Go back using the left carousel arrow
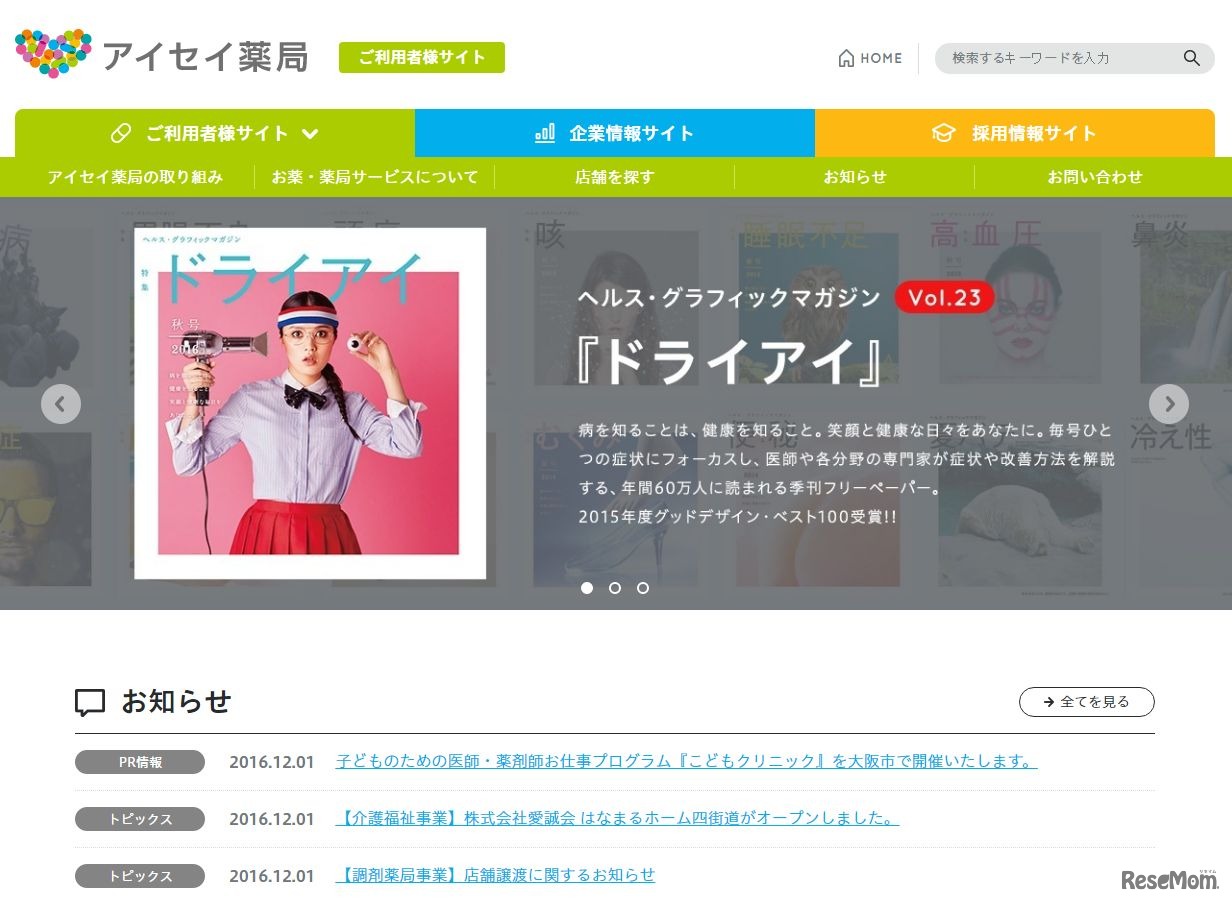This screenshot has width=1232, height=903. click(x=61, y=404)
